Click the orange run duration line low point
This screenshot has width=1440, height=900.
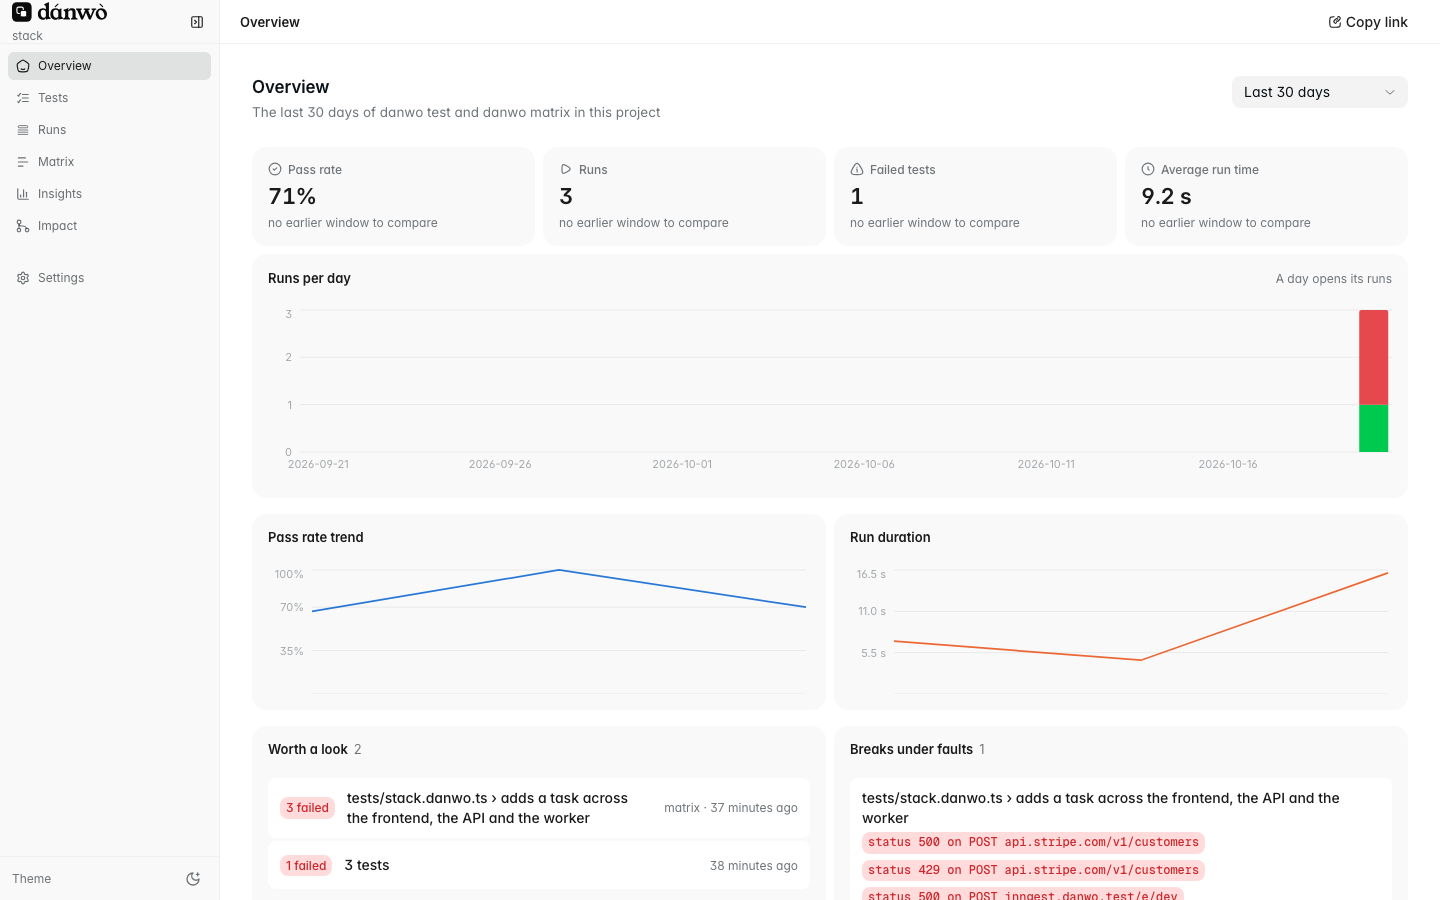(x=1140, y=660)
